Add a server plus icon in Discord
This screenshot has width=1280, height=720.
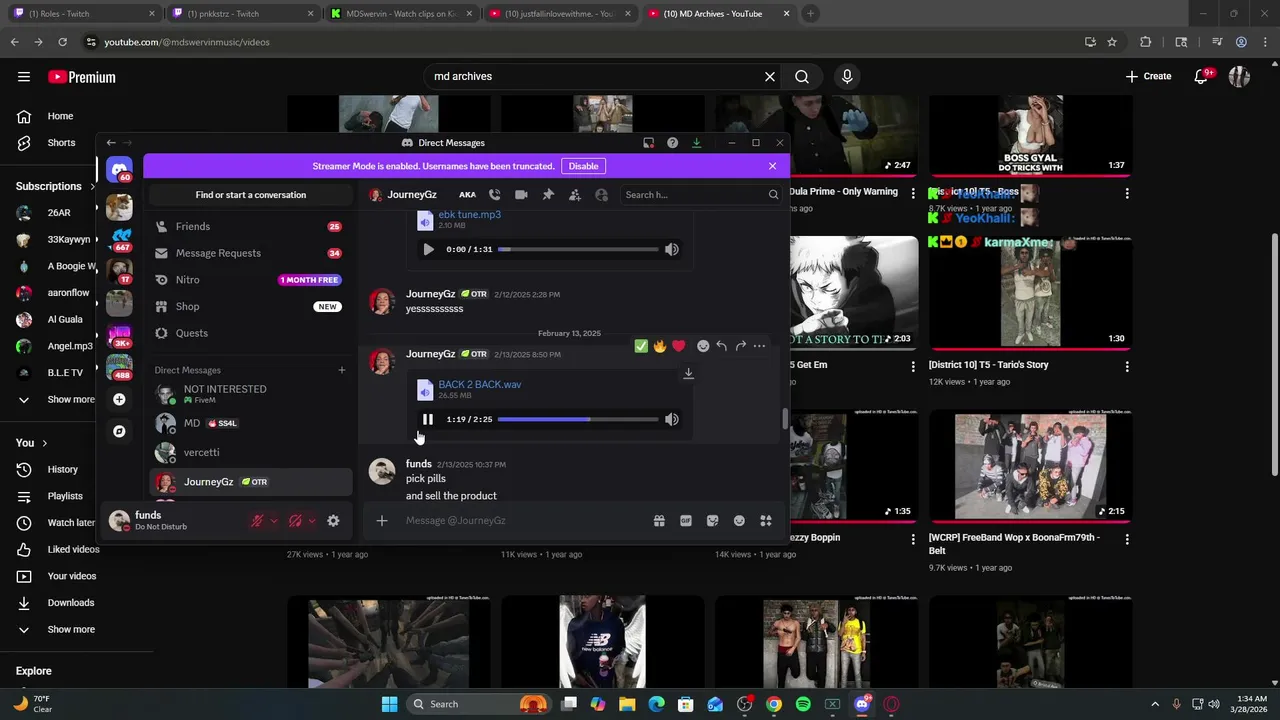tap(119, 399)
